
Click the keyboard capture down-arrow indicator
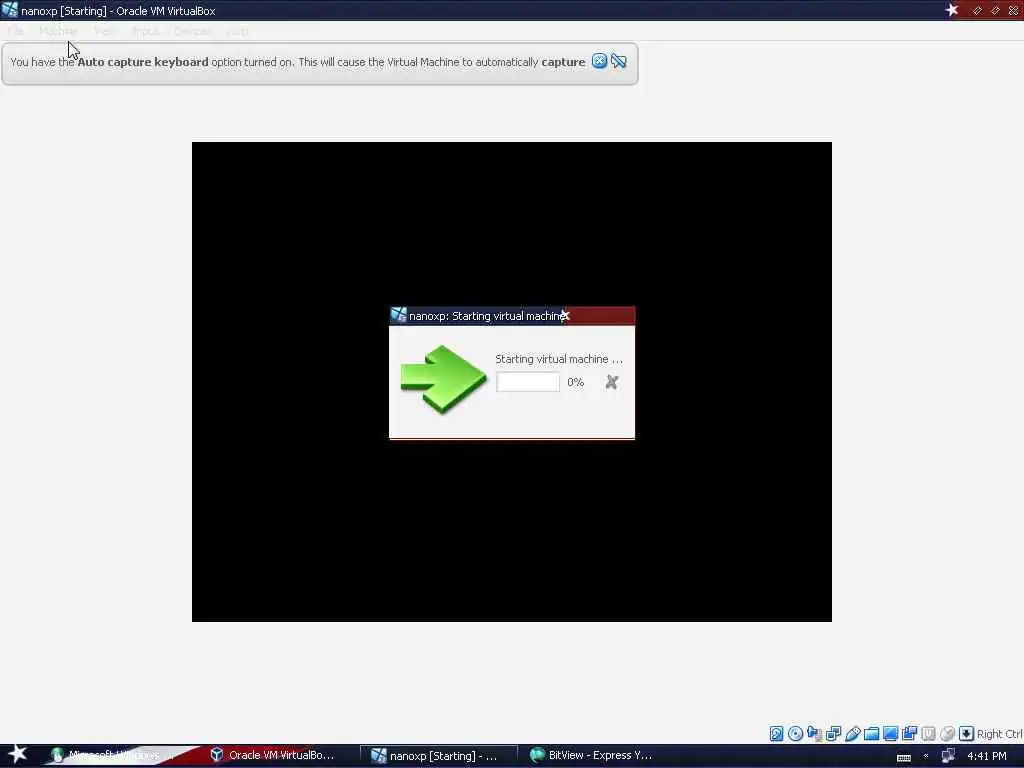click(967, 733)
